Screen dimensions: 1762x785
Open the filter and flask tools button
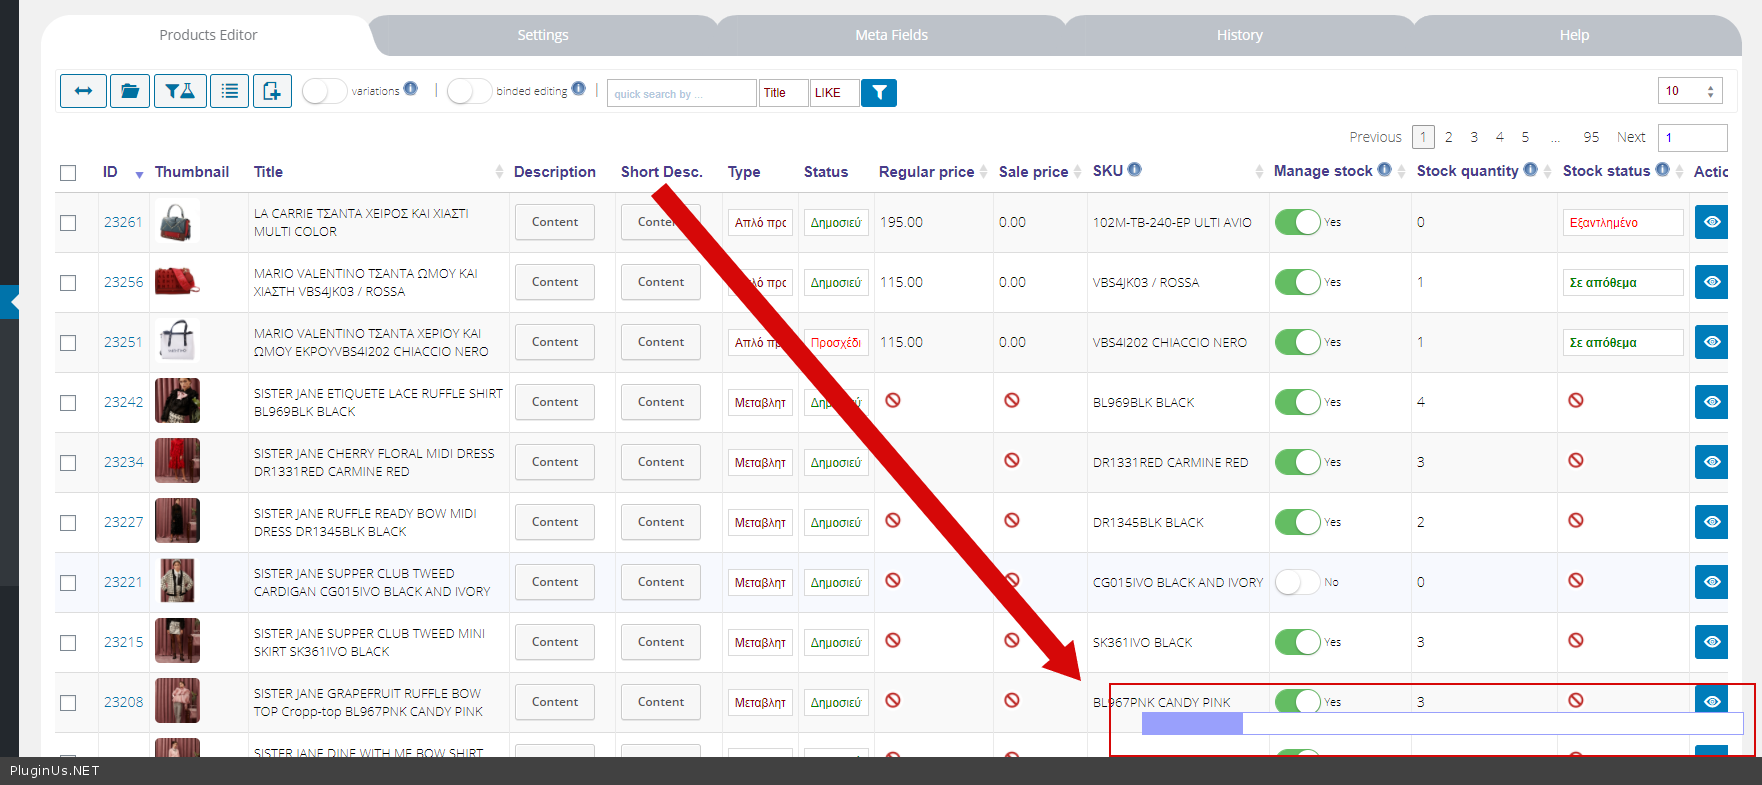tap(180, 91)
